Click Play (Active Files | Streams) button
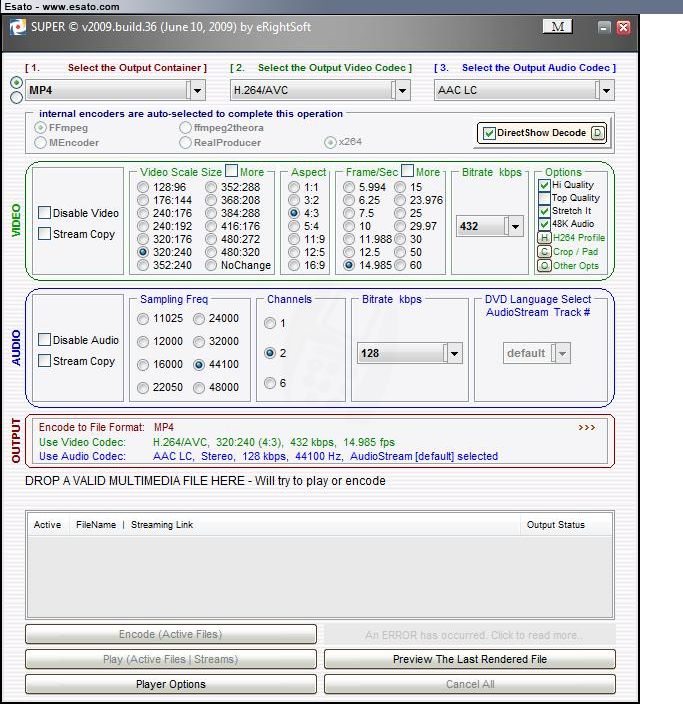The width and height of the screenshot is (683, 704). coord(171,659)
